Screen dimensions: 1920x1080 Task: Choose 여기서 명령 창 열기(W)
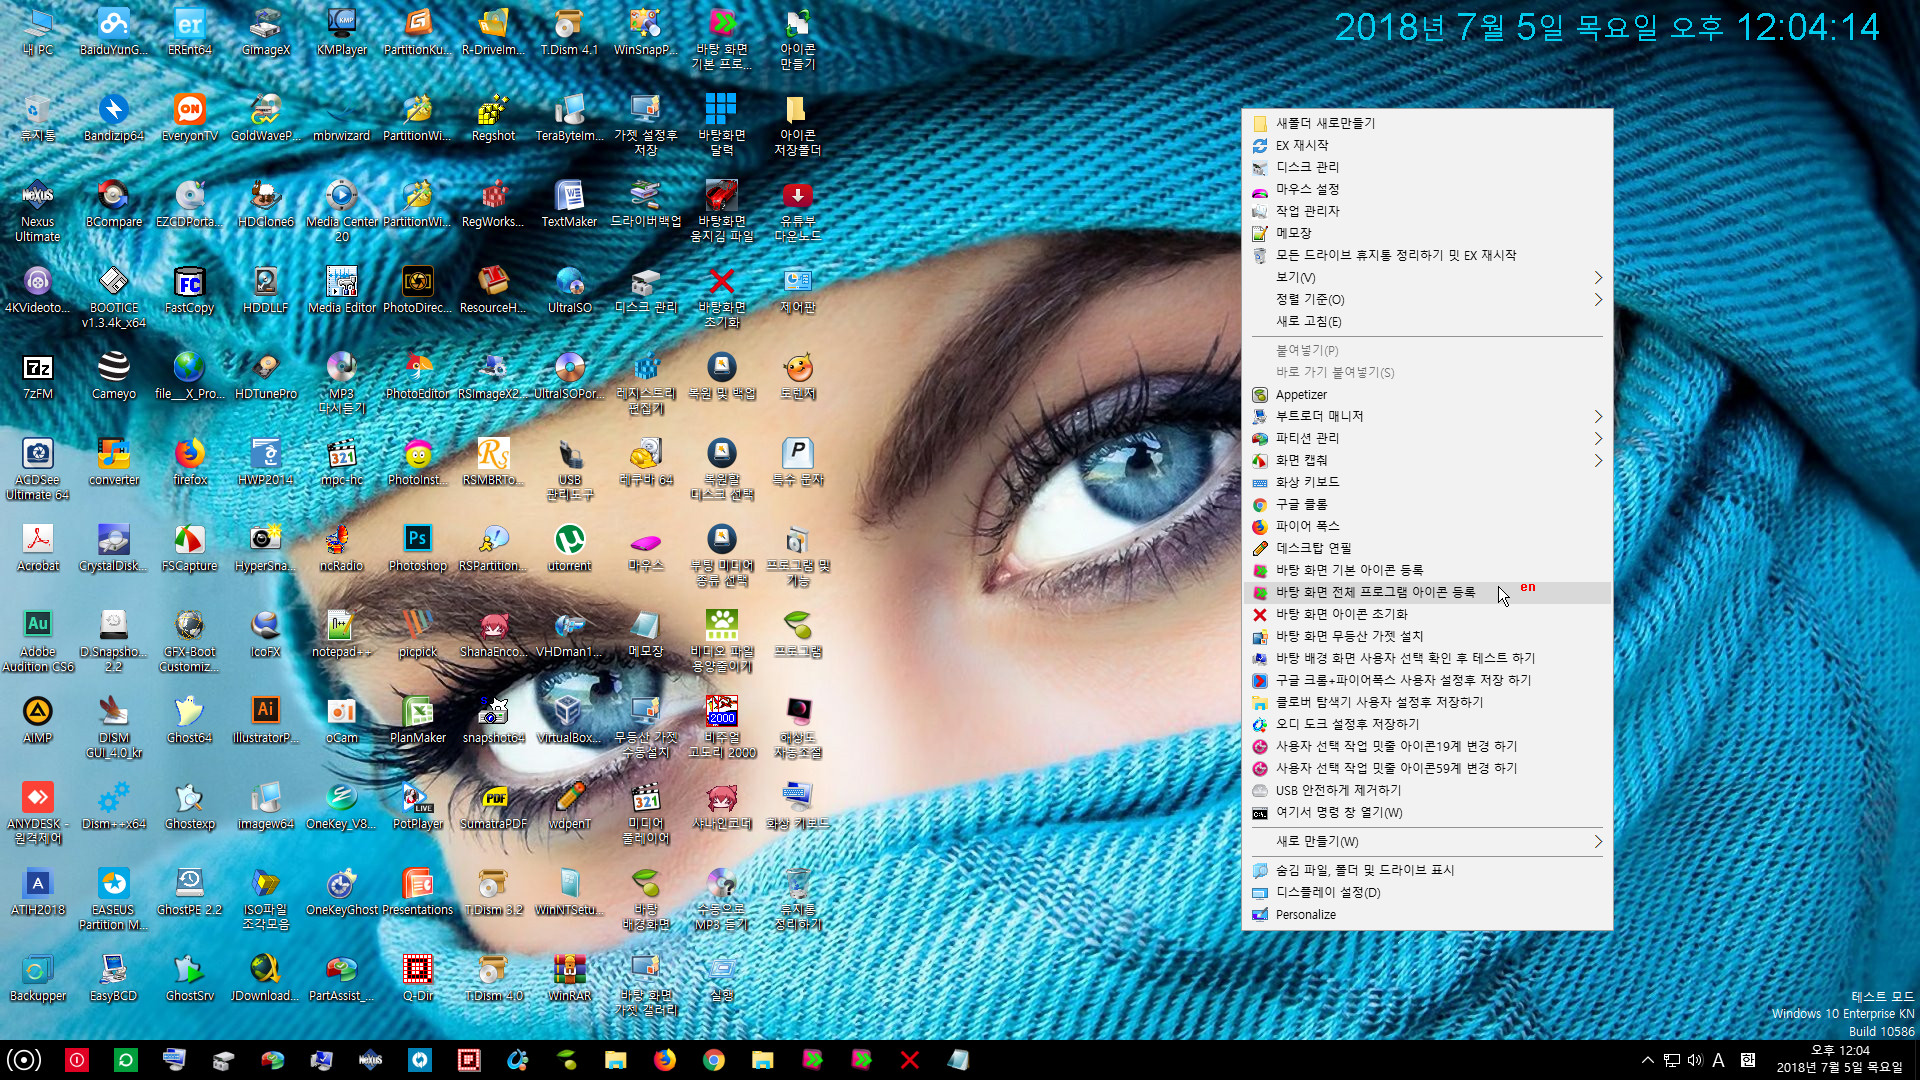[1427, 812]
